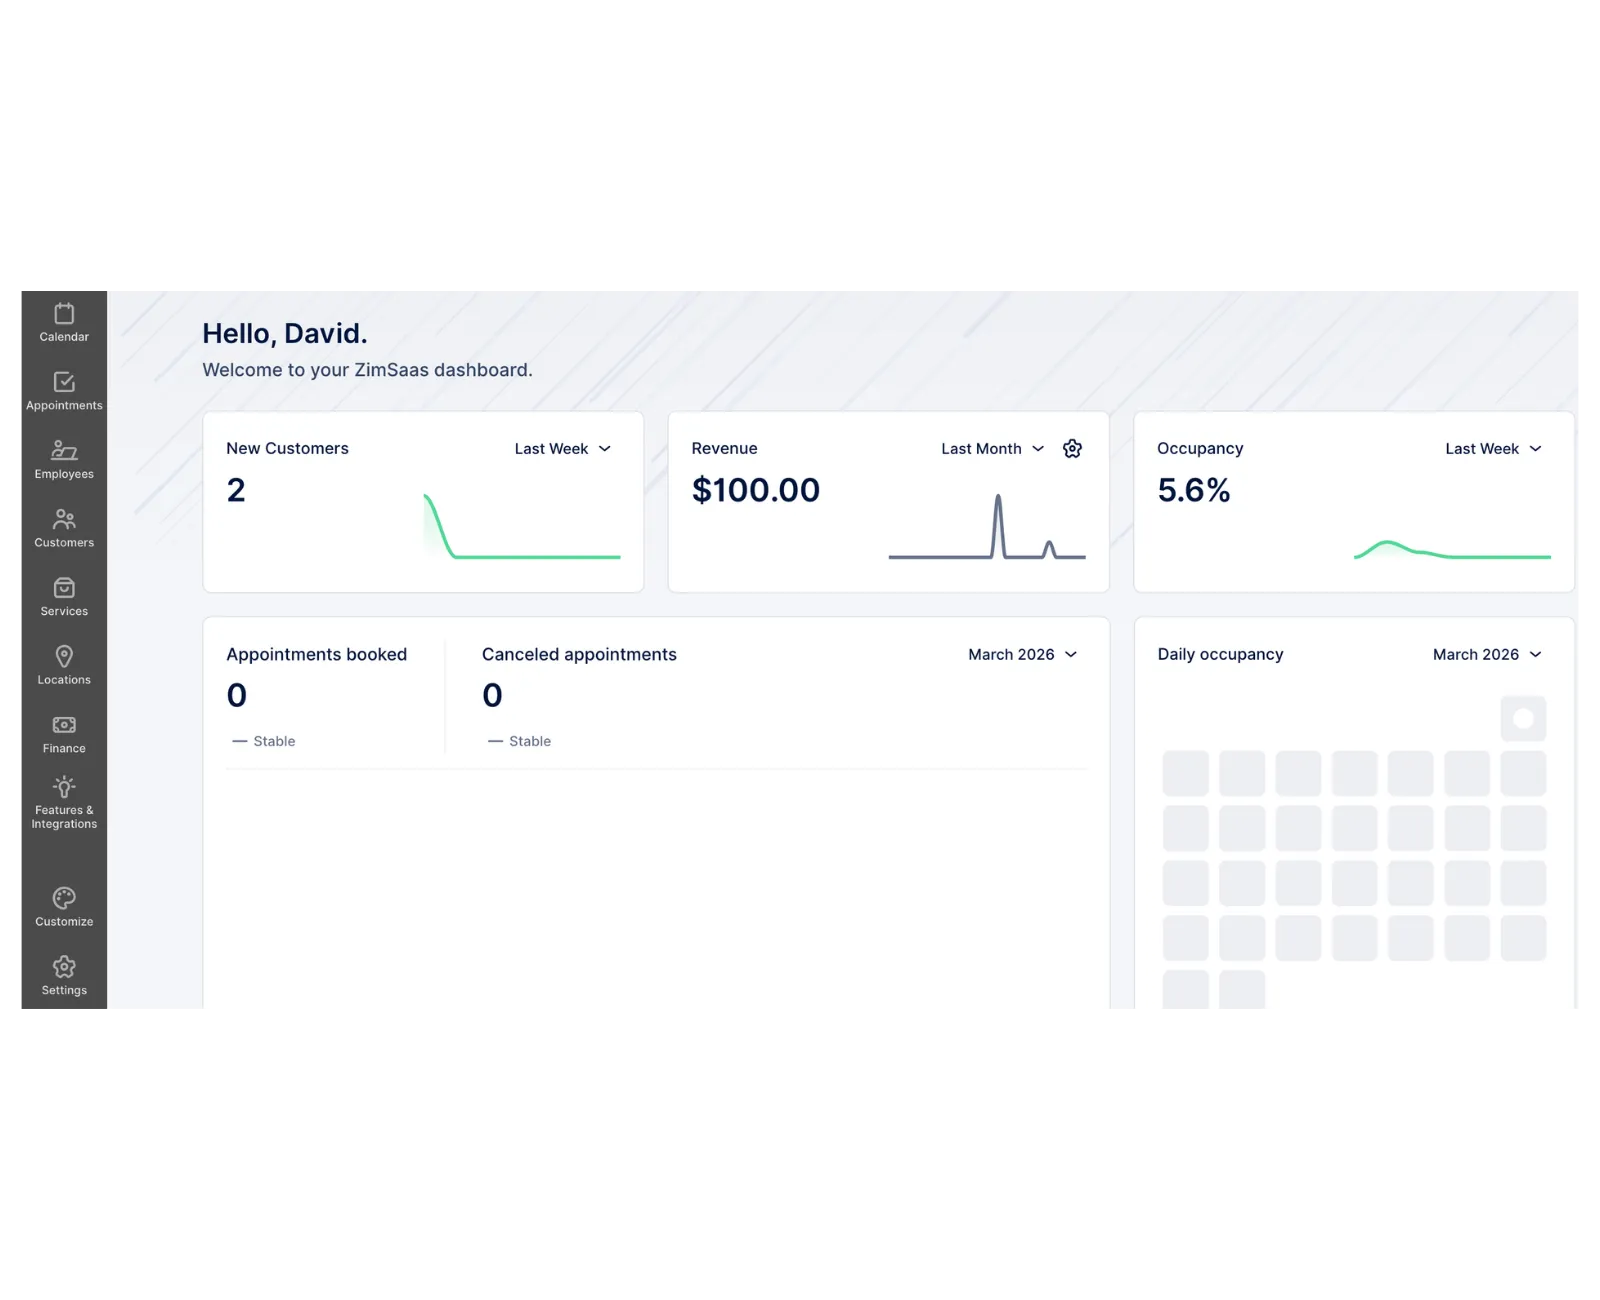The image size is (1600, 1300).
Task: Open the Calendar section
Action: coord(63,322)
